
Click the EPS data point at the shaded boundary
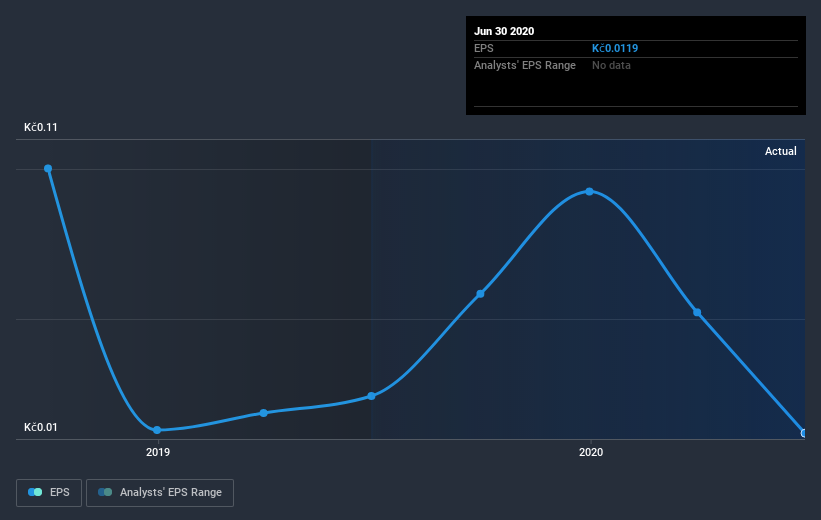click(371, 396)
